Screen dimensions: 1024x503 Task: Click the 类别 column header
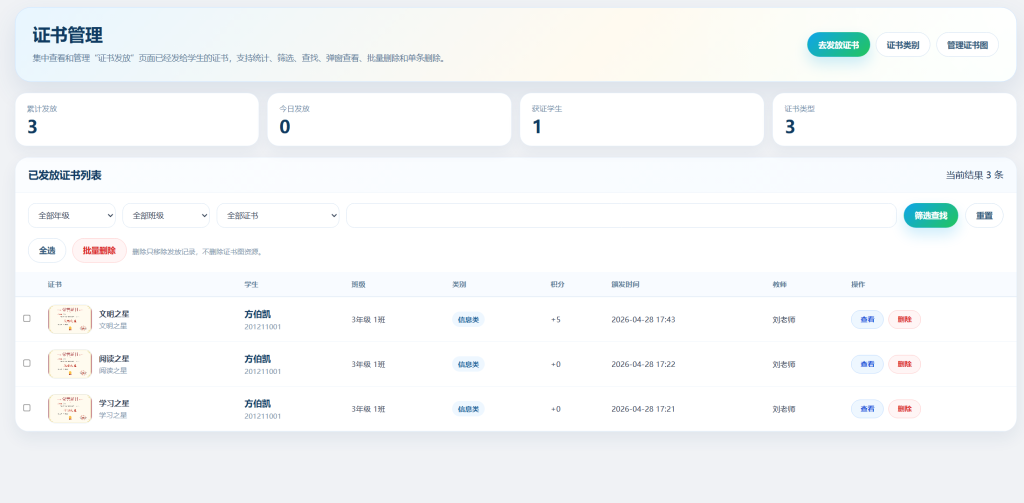coord(459,285)
